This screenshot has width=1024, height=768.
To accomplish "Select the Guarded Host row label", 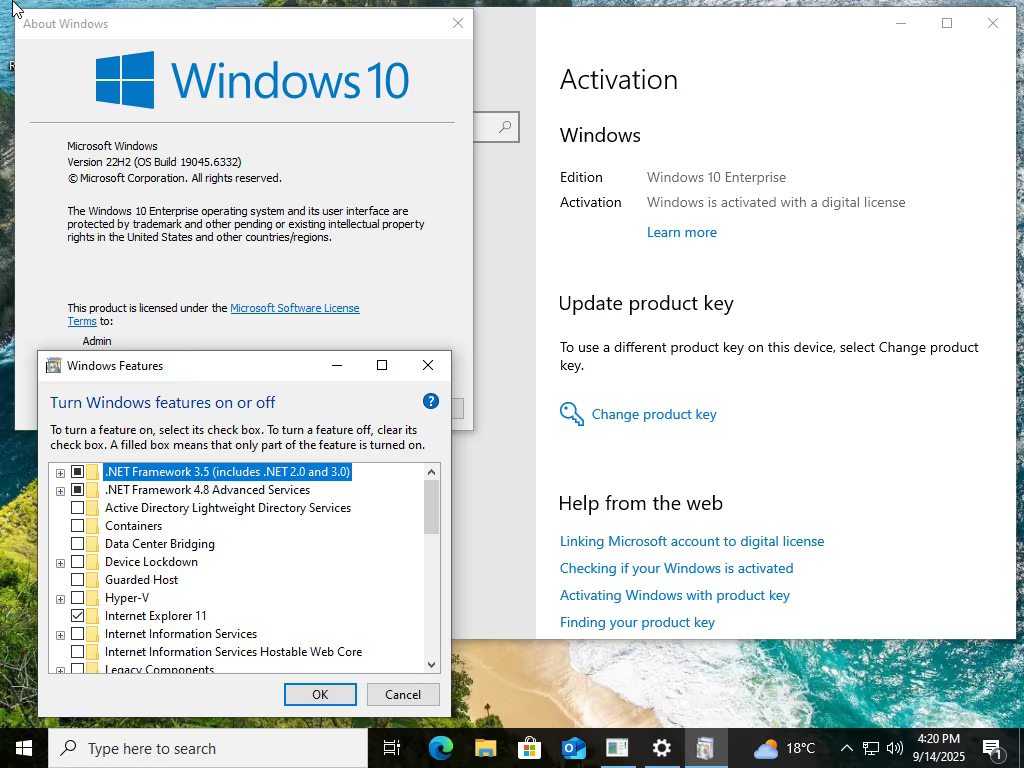I will pos(141,580).
